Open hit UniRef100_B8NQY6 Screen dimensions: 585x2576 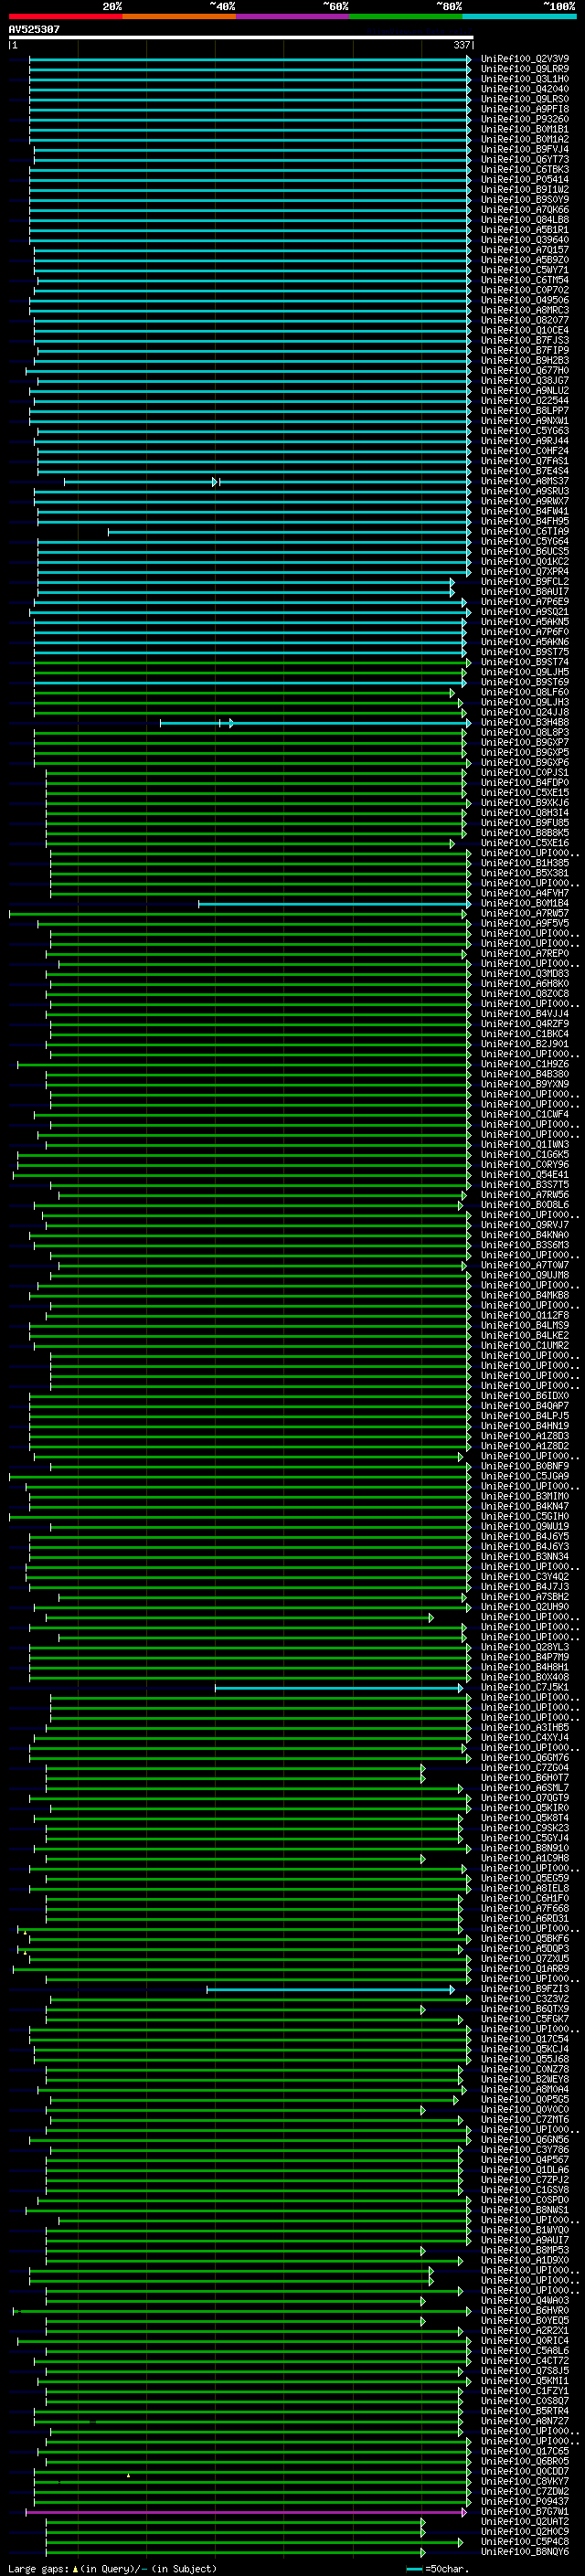pyautogui.click(x=525, y=2552)
